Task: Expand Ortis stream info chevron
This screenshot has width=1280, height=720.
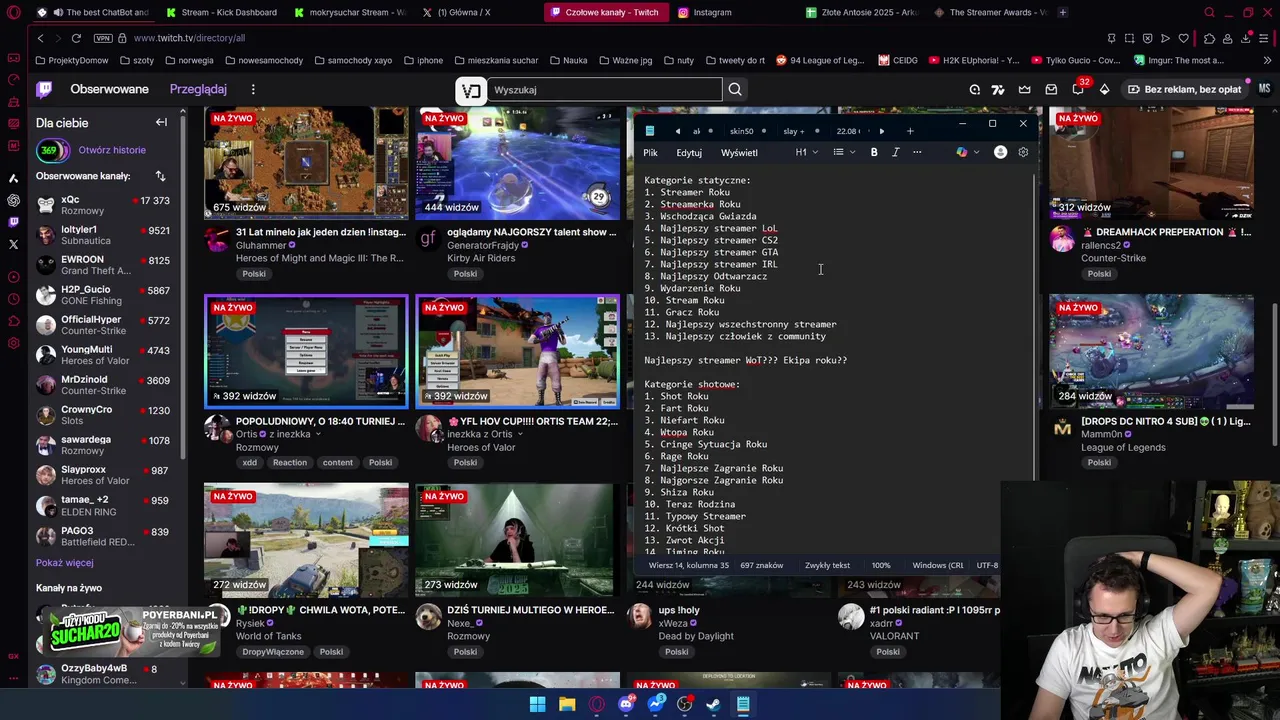Action: pyautogui.click(x=318, y=434)
